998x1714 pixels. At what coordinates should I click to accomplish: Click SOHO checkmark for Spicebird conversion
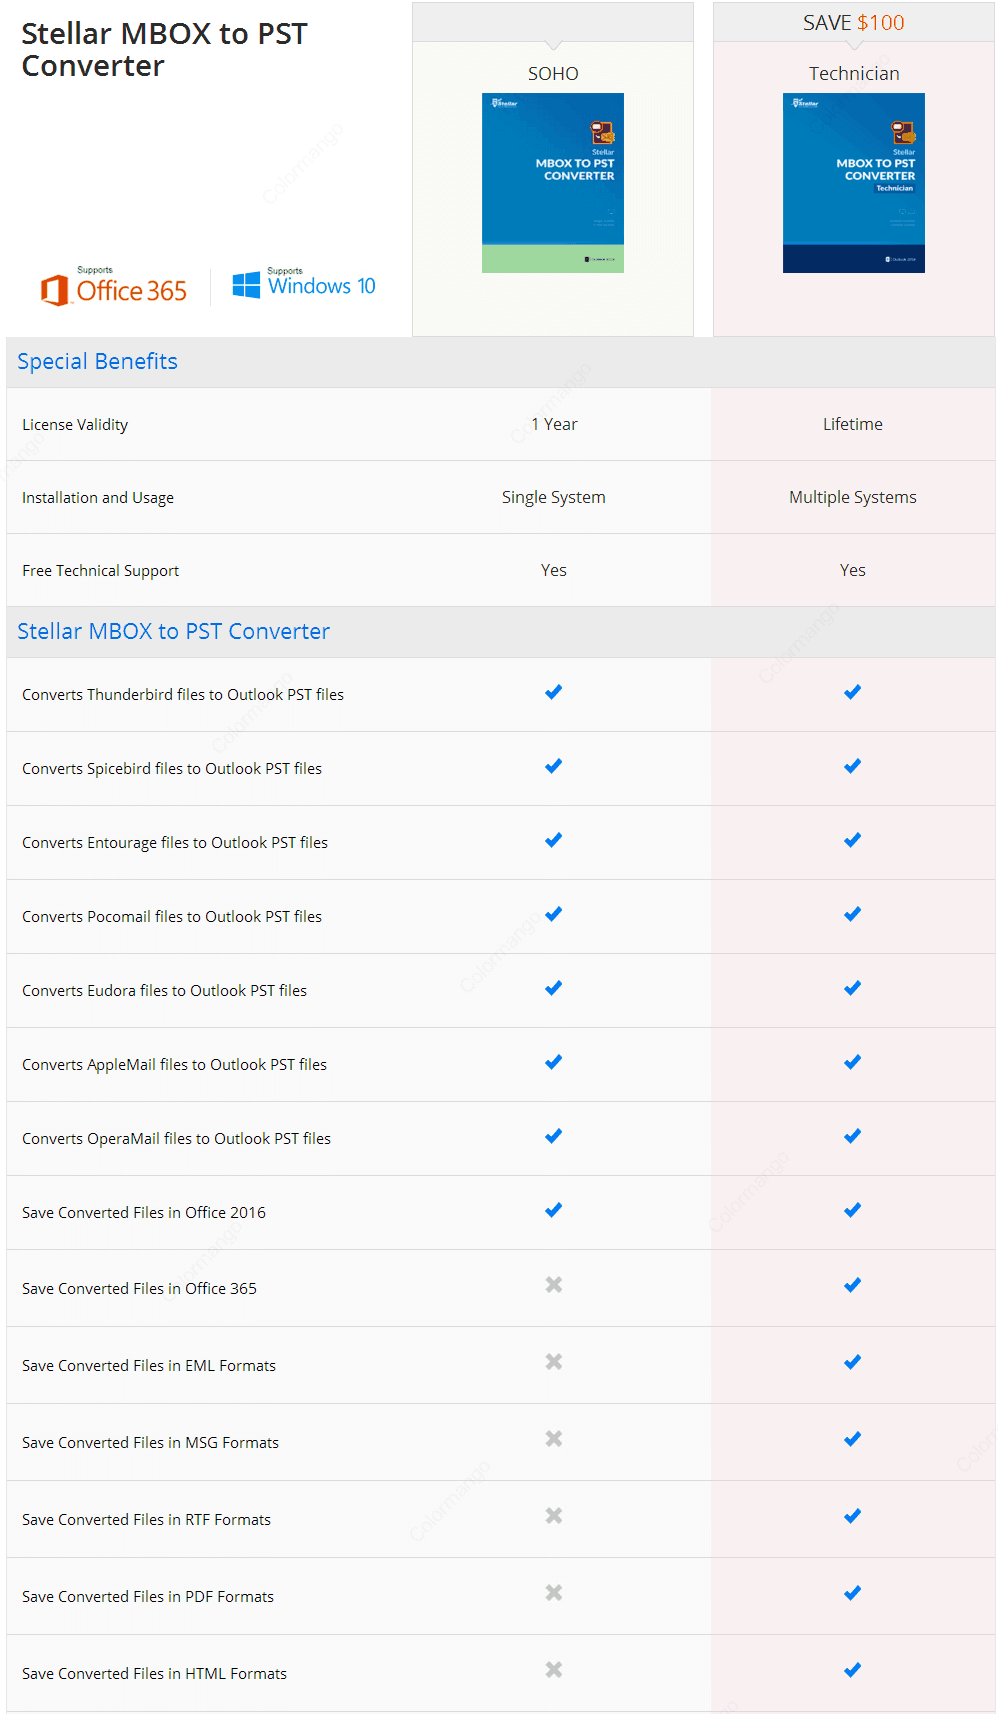[x=553, y=766]
